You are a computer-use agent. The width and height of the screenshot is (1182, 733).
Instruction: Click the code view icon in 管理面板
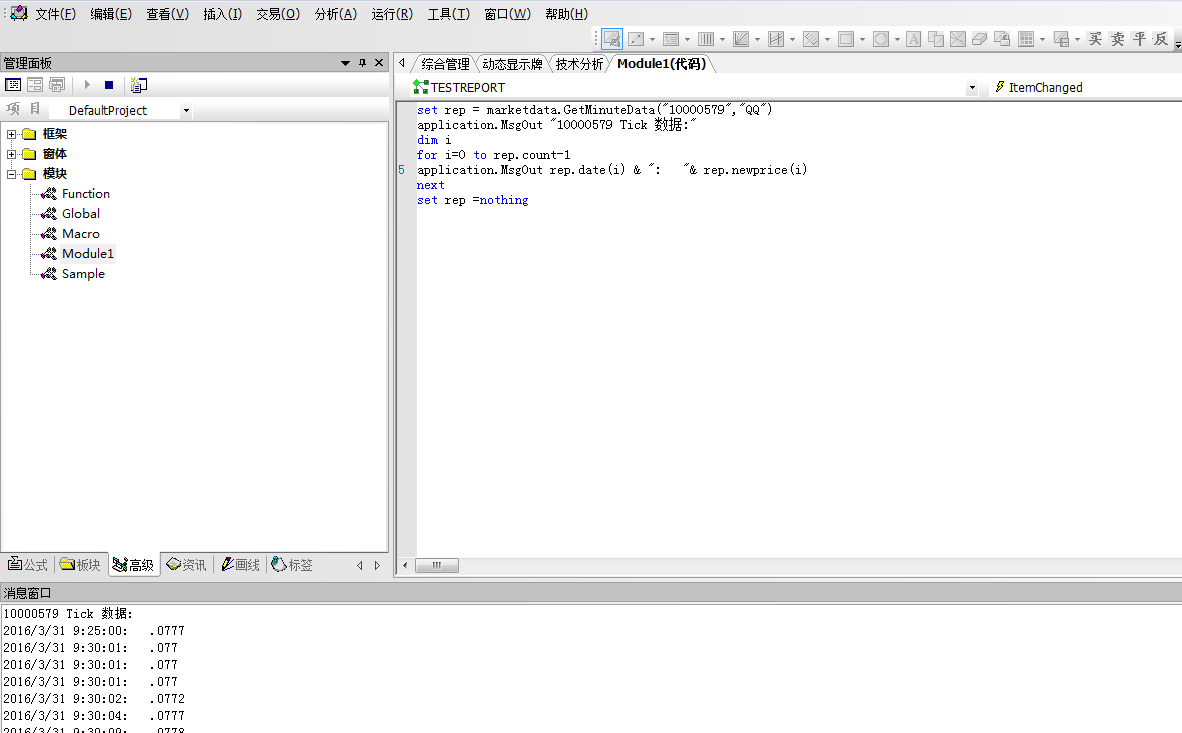pyautogui.click(x=13, y=84)
